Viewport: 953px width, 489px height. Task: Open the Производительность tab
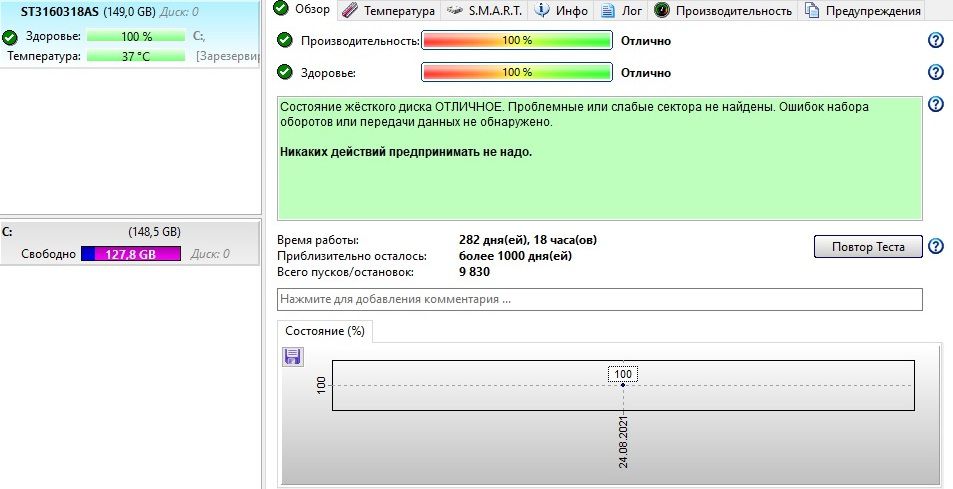pyautogui.click(x=723, y=11)
